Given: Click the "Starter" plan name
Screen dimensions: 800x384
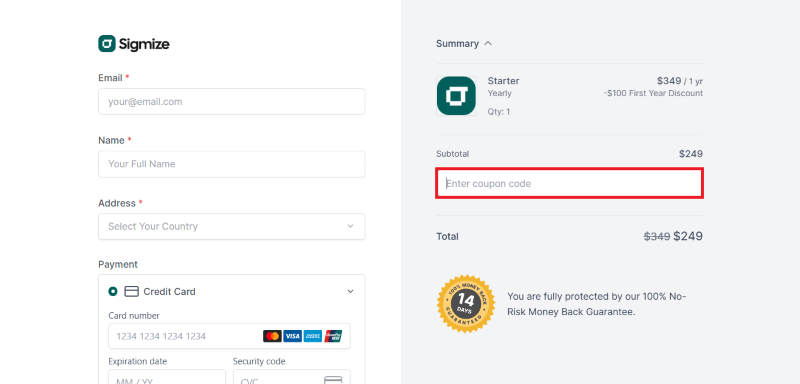Looking at the screenshot, I should click(504, 81).
